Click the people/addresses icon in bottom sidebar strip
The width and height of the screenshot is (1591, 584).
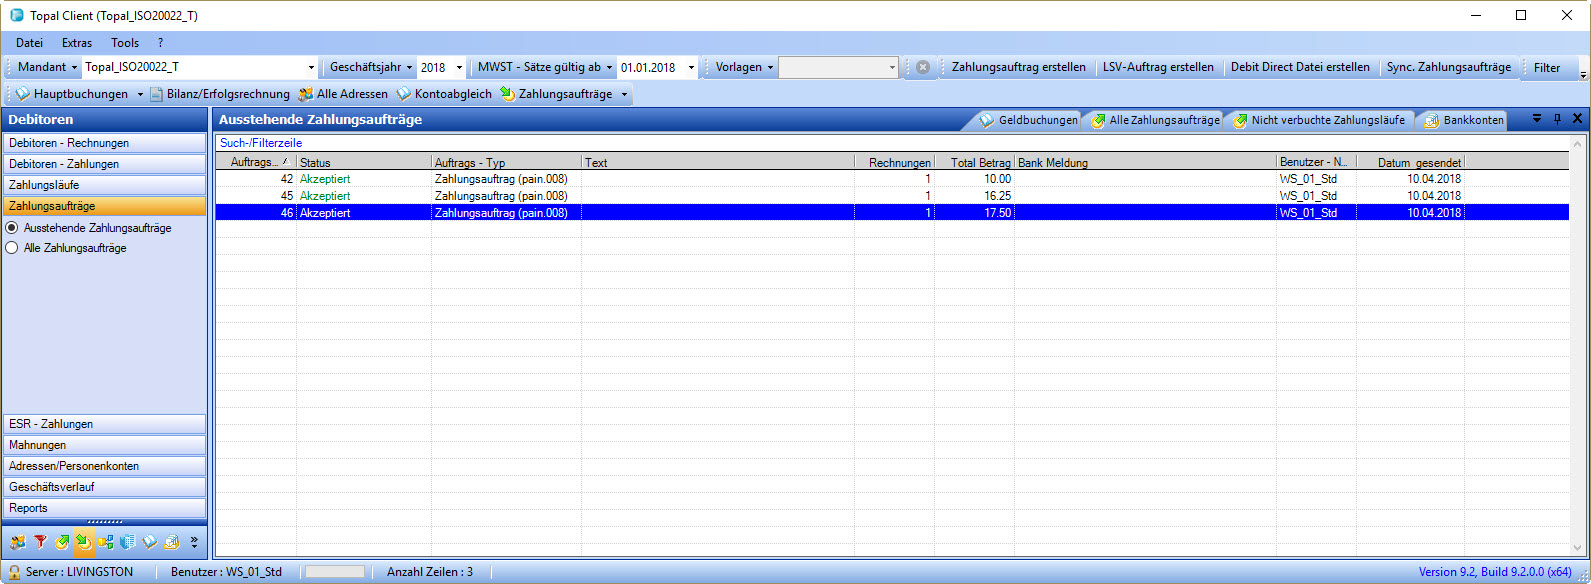(18, 542)
